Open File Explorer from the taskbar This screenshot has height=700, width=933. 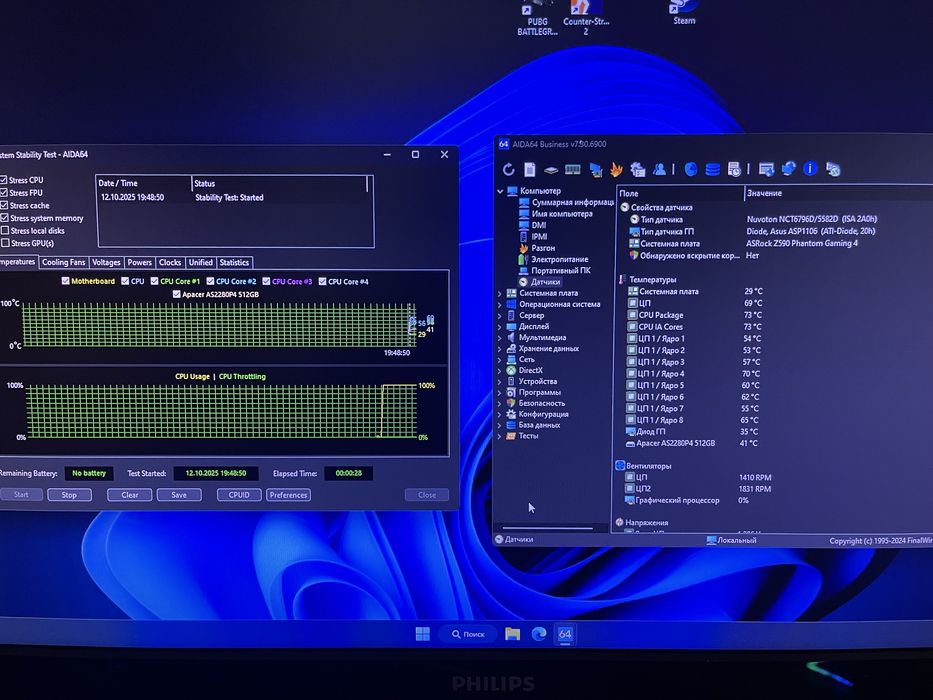pyautogui.click(x=512, y=634)
